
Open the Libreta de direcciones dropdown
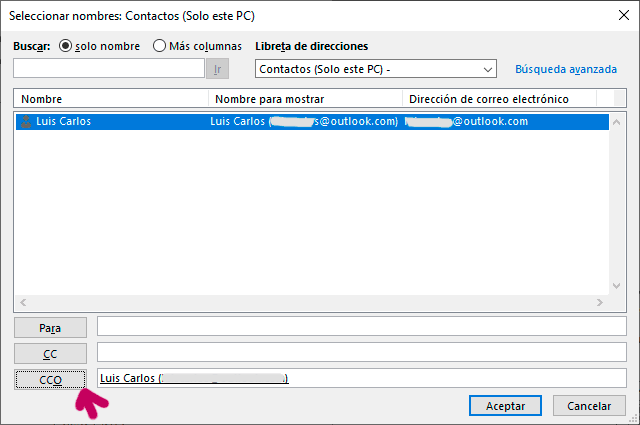pyautogui.click(x=488, y=69)
